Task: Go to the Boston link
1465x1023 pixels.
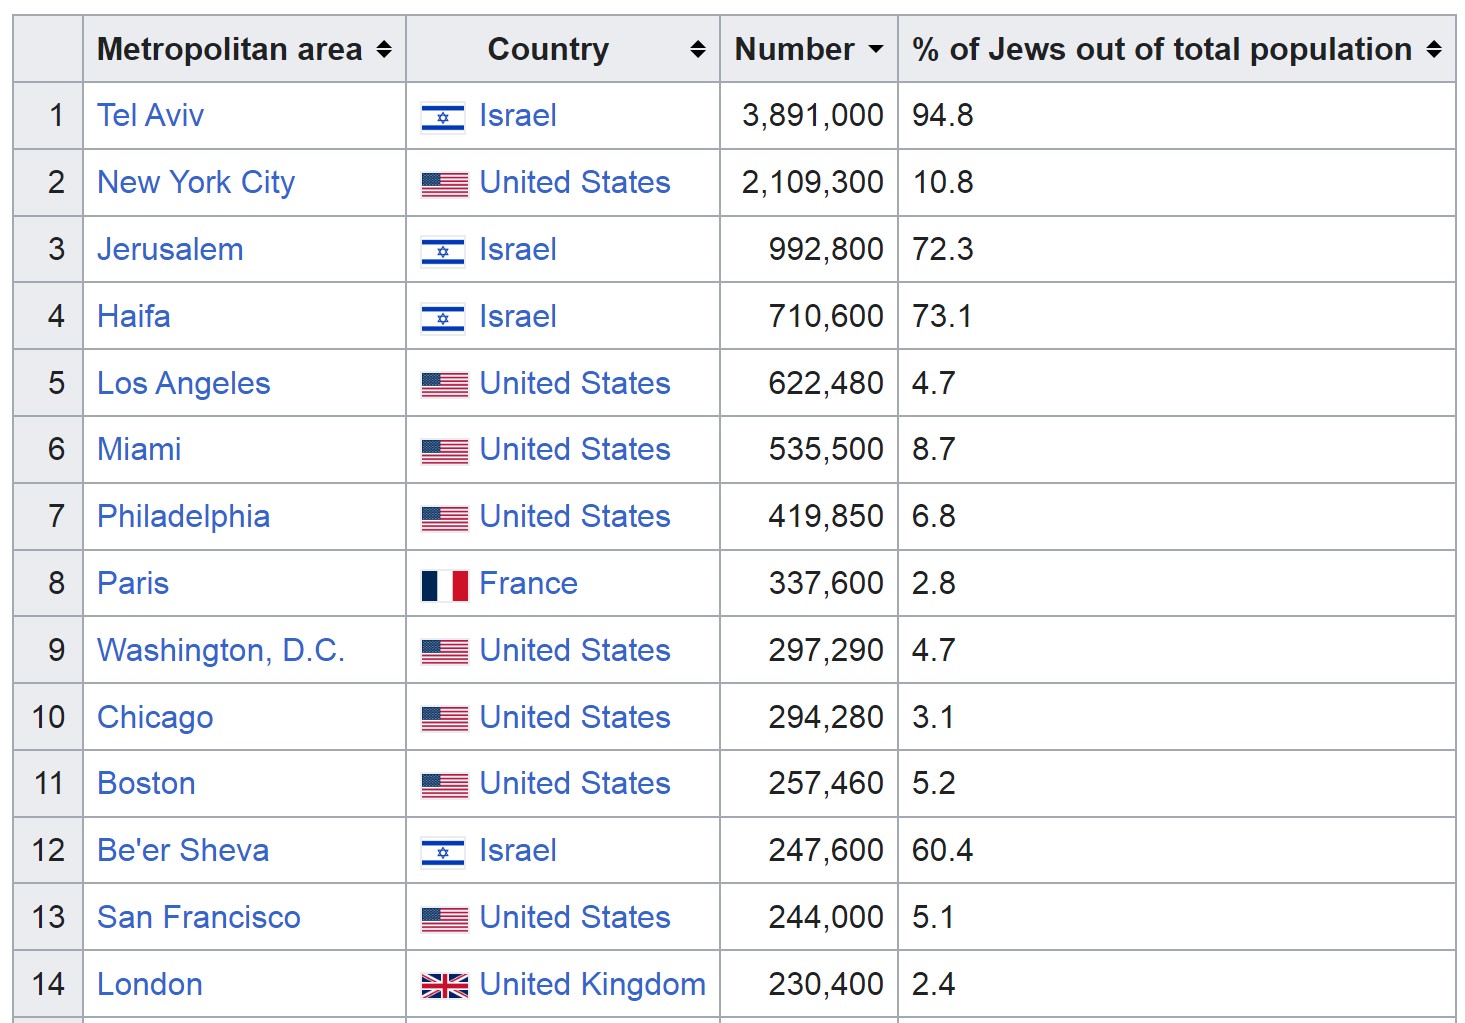Action: 146,783
